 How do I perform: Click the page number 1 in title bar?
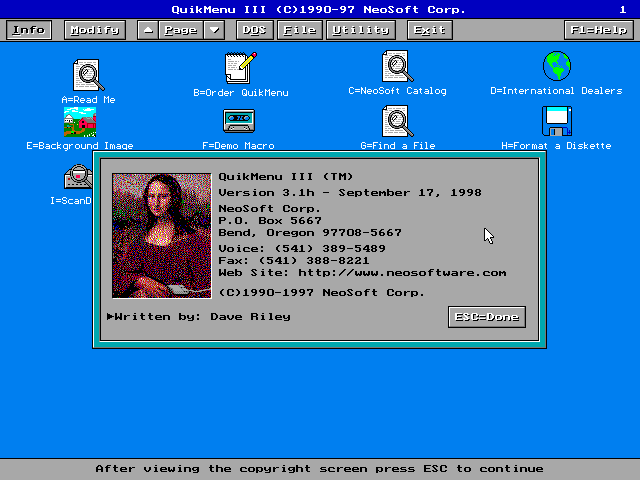tap(623, 10)
